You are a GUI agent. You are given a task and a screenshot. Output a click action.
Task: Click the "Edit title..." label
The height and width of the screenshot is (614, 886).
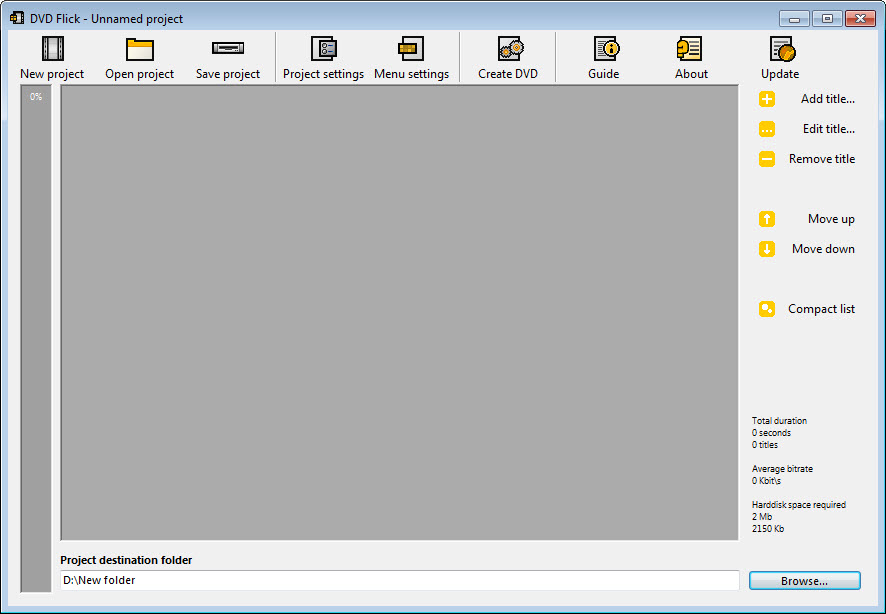click(x=828, y=129)
